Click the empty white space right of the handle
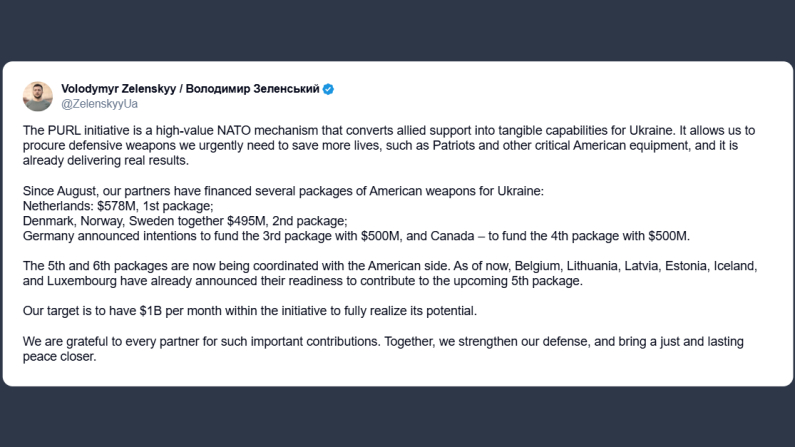Image resolution: width=795 pixels, height=447 pixels. 500,103
